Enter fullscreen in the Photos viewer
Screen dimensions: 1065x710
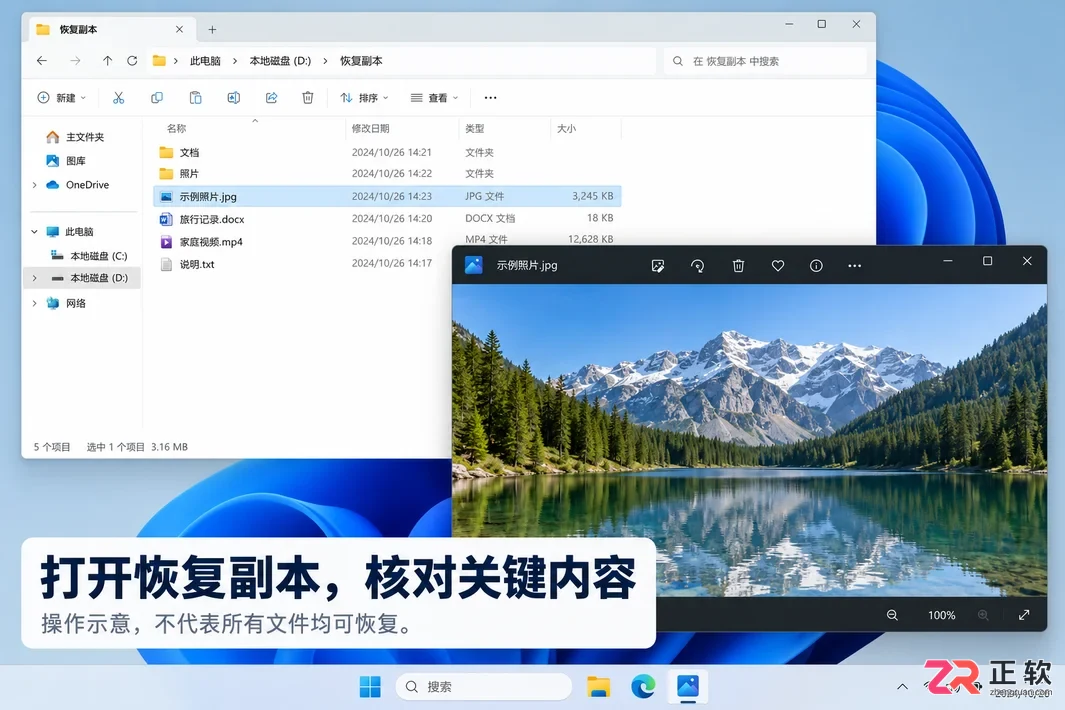tap(1024, 615)
